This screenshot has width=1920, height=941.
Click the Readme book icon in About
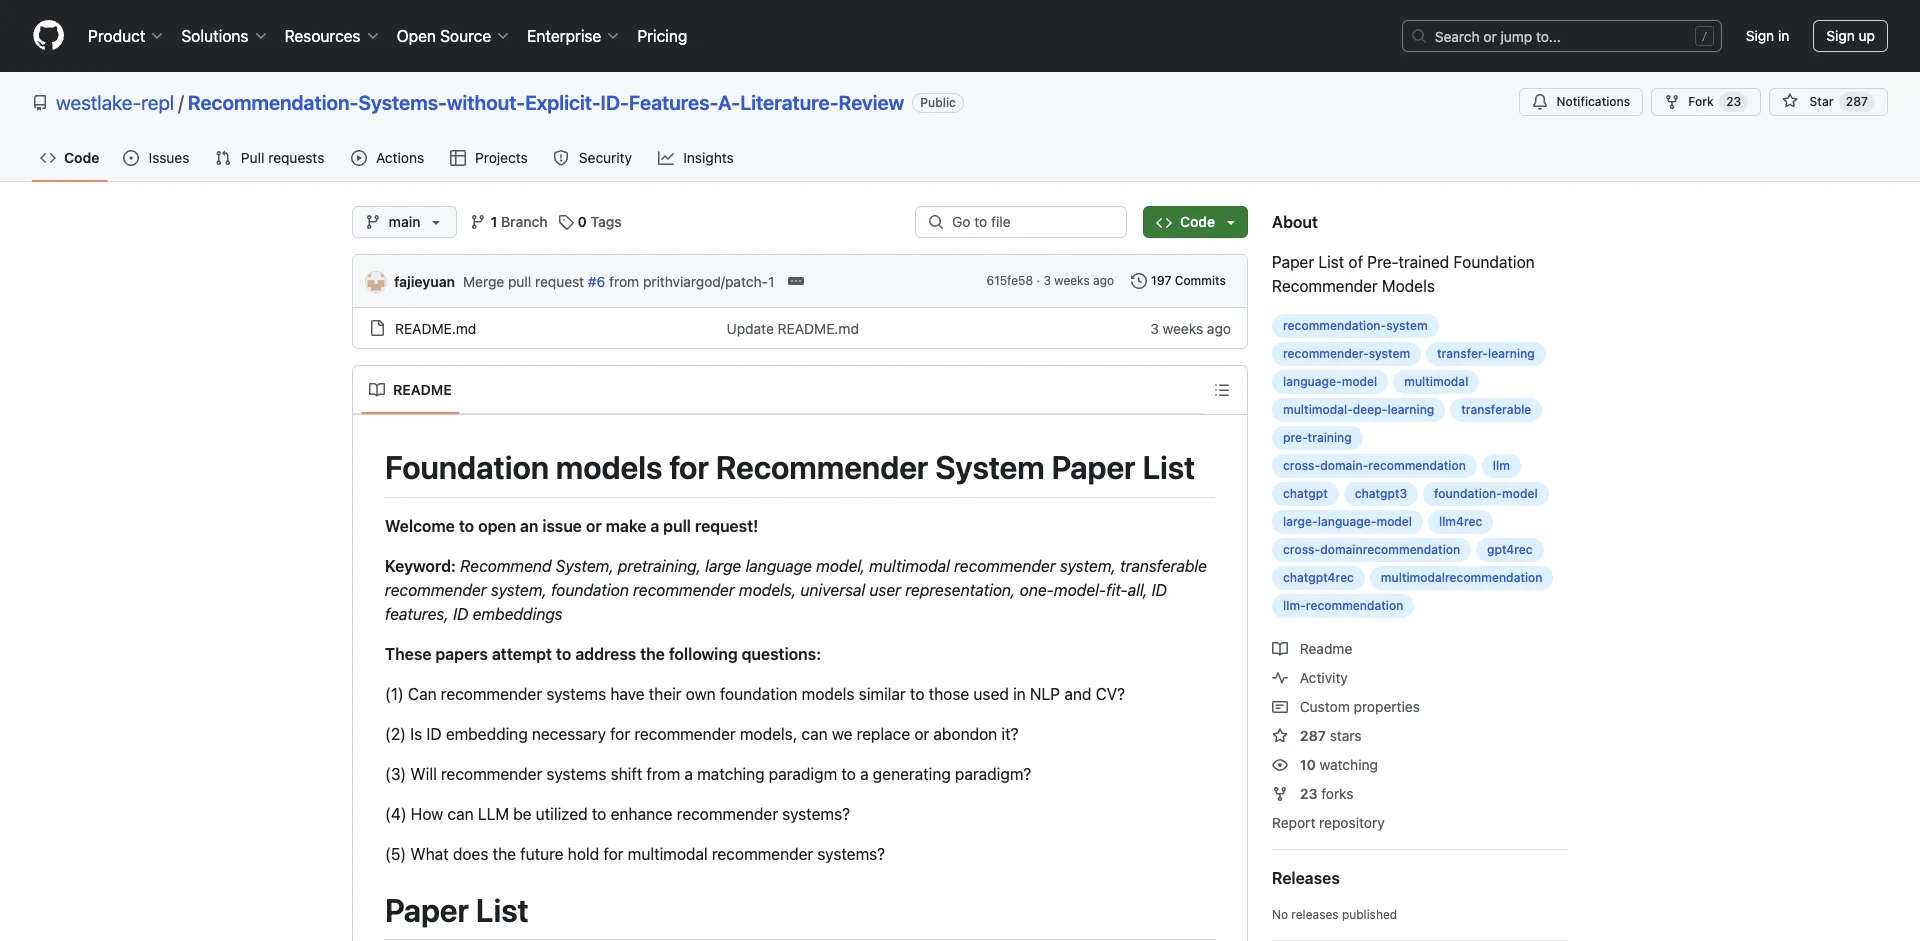coord(1280,649)
